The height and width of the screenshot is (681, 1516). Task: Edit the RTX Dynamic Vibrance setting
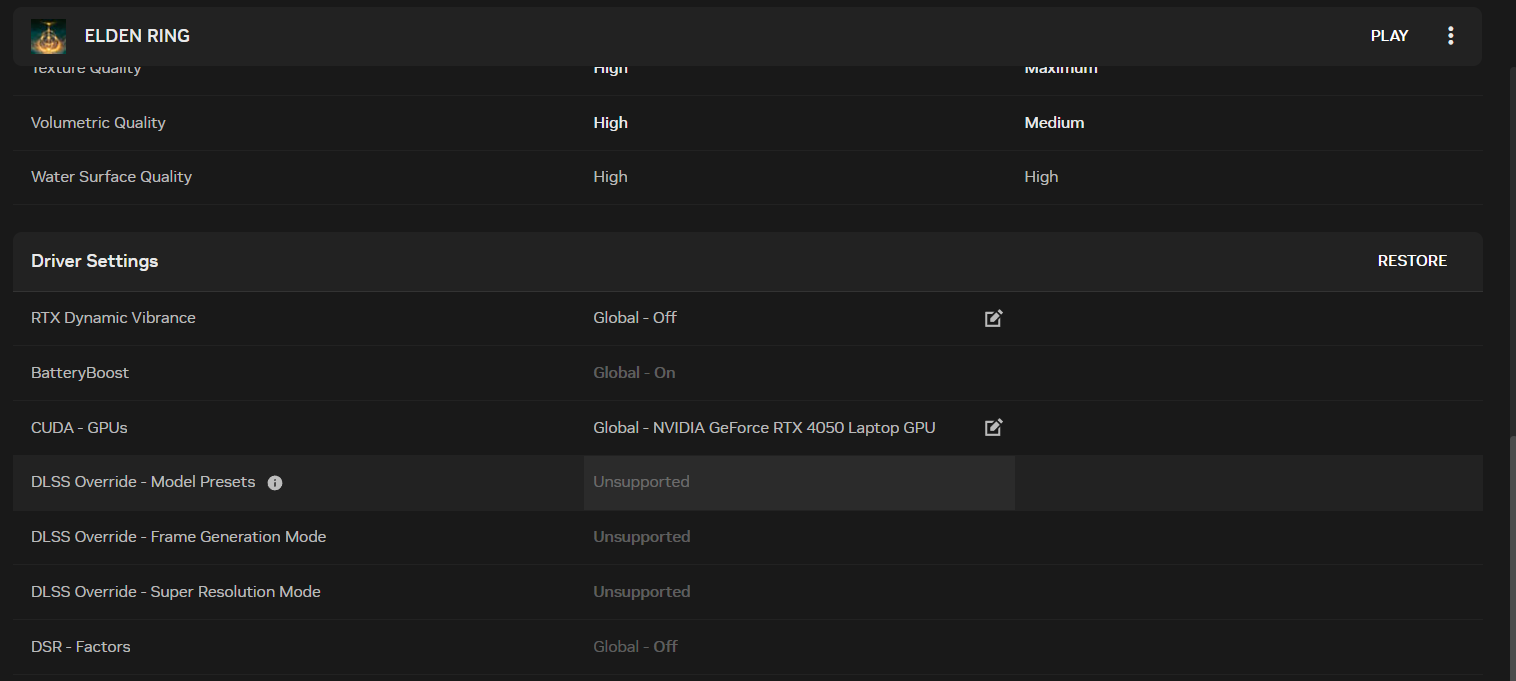(993, 318)
